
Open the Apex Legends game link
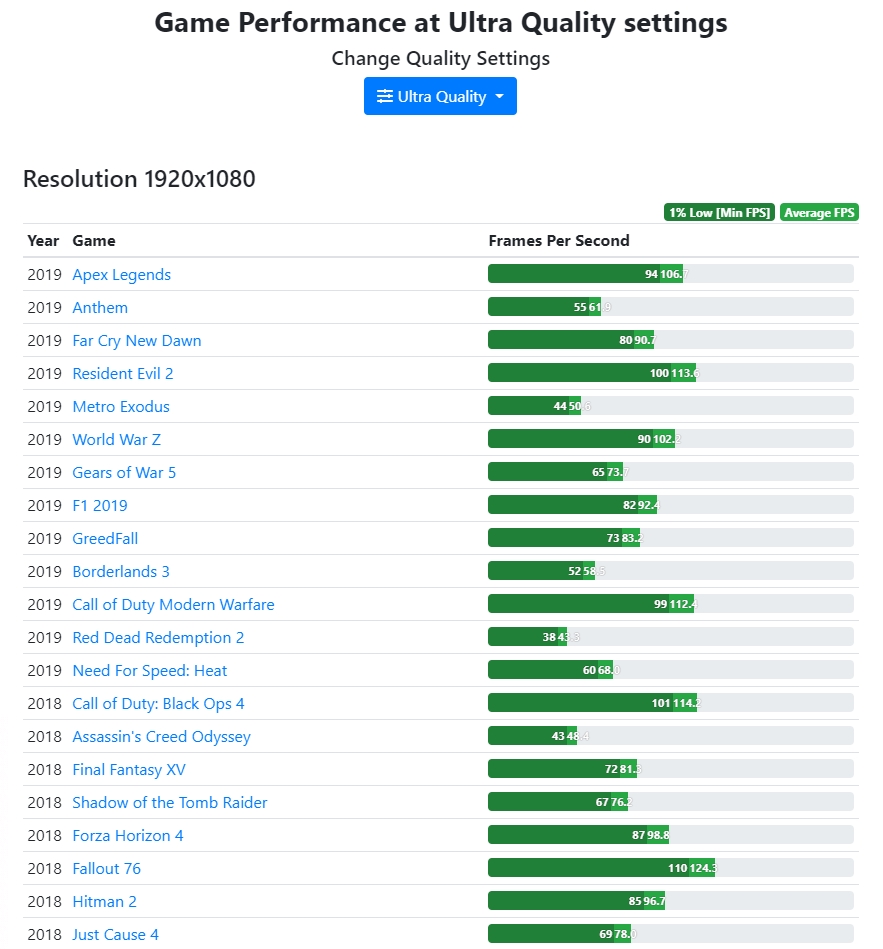(x=122, y=275)
